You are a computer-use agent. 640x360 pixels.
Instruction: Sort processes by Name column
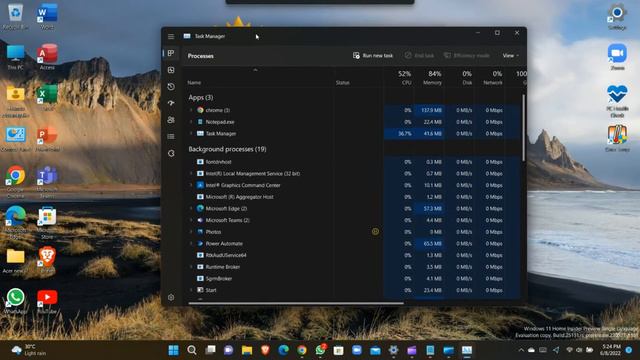point(194,83)
